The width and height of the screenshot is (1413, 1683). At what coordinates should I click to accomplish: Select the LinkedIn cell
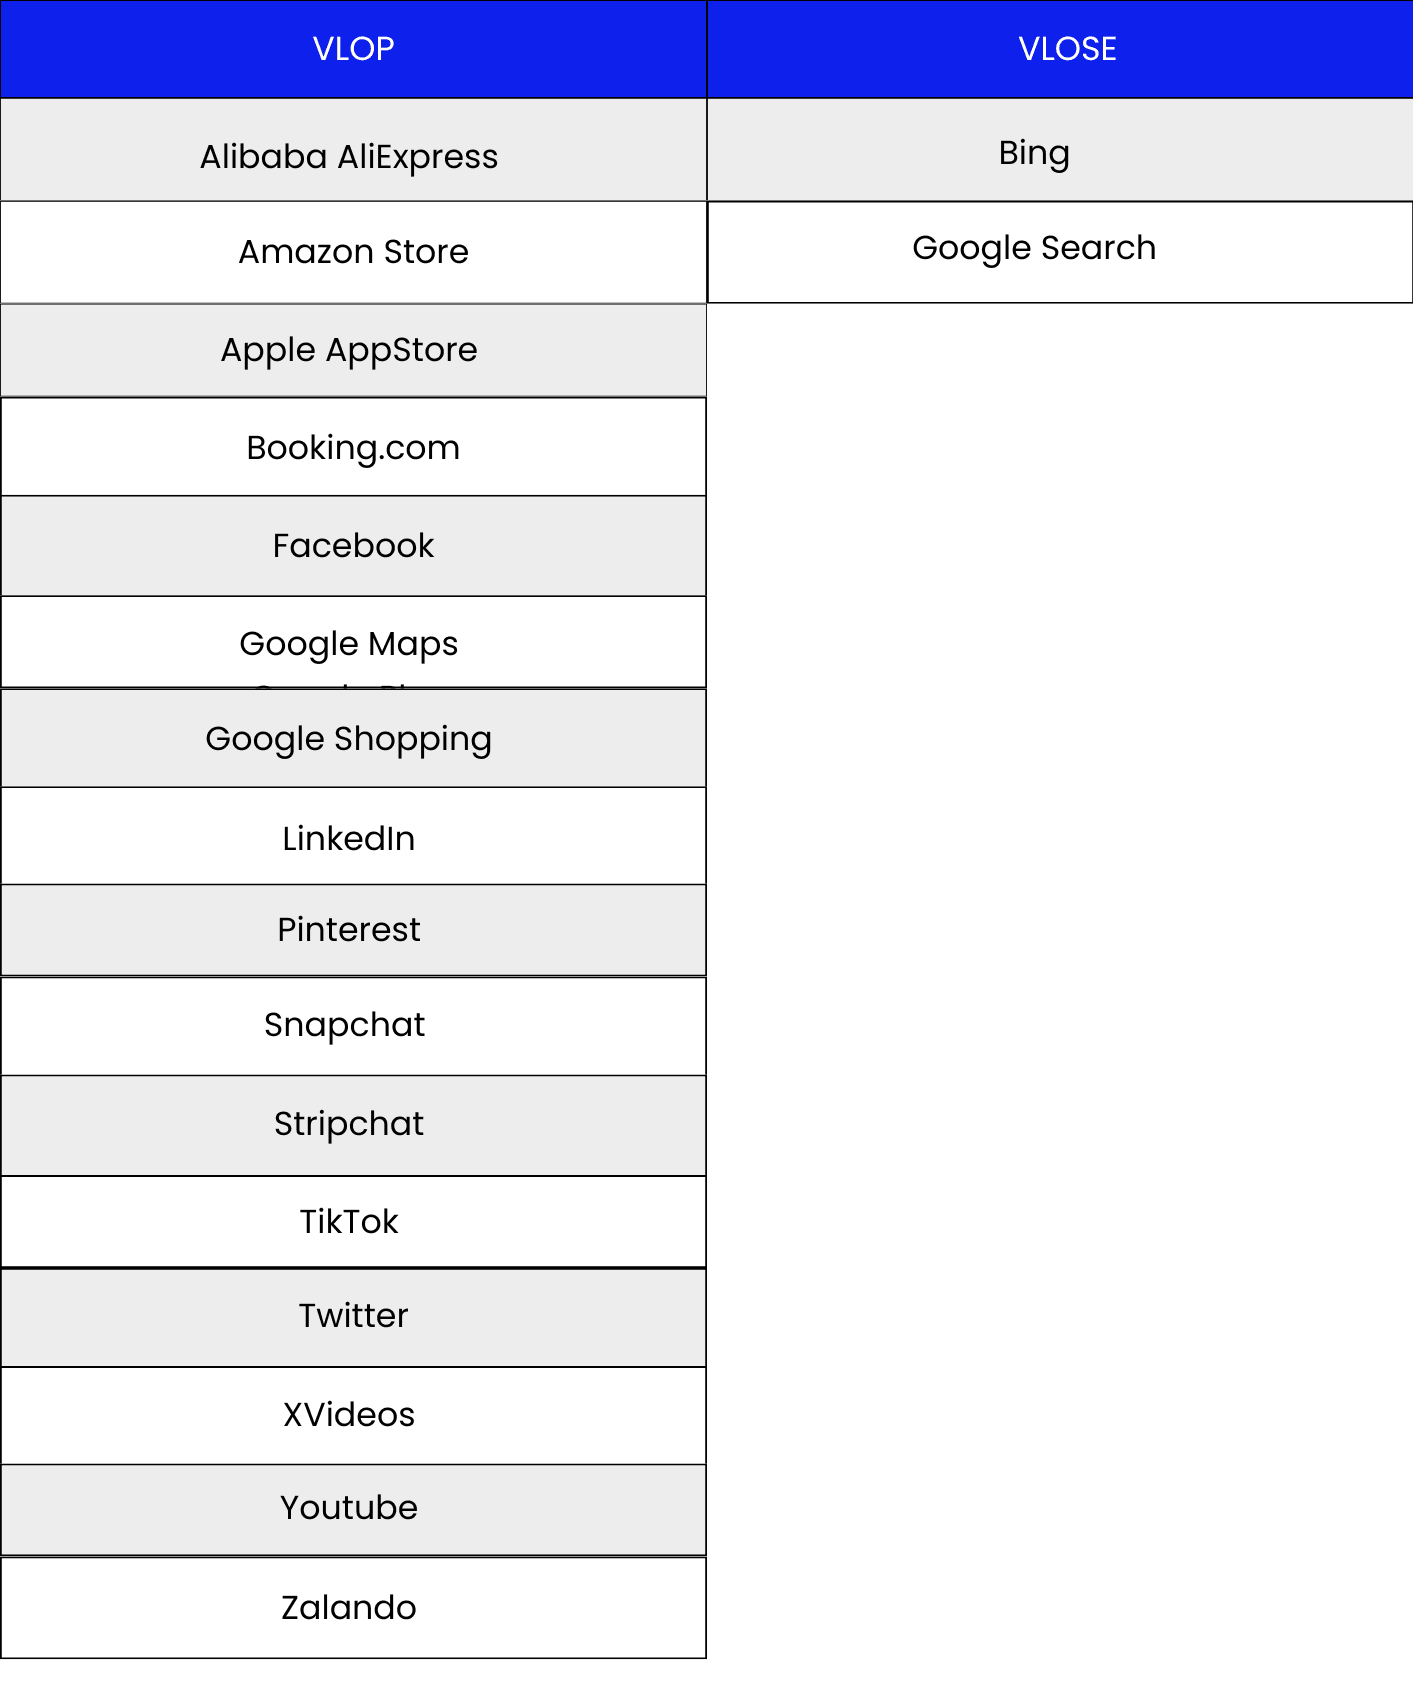pyautogui.click(x=349, y=838)
